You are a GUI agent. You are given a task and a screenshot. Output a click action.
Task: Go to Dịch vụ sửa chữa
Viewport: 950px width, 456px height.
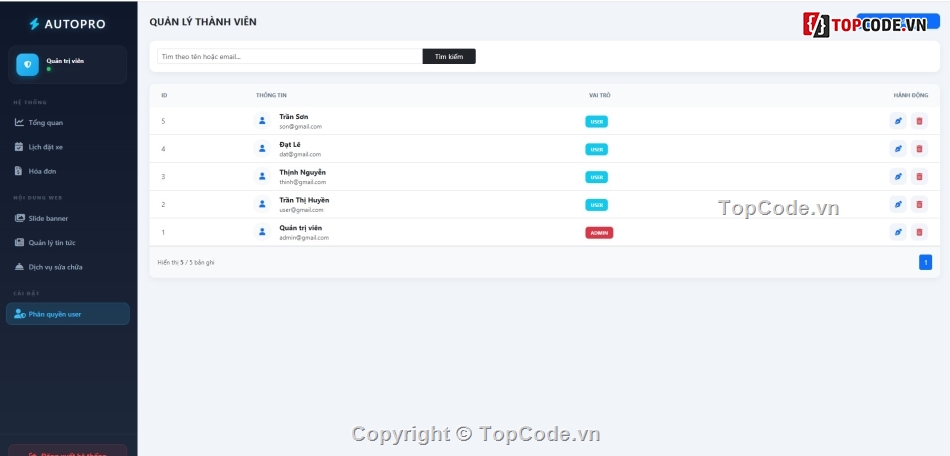click(x=67, y=266)
